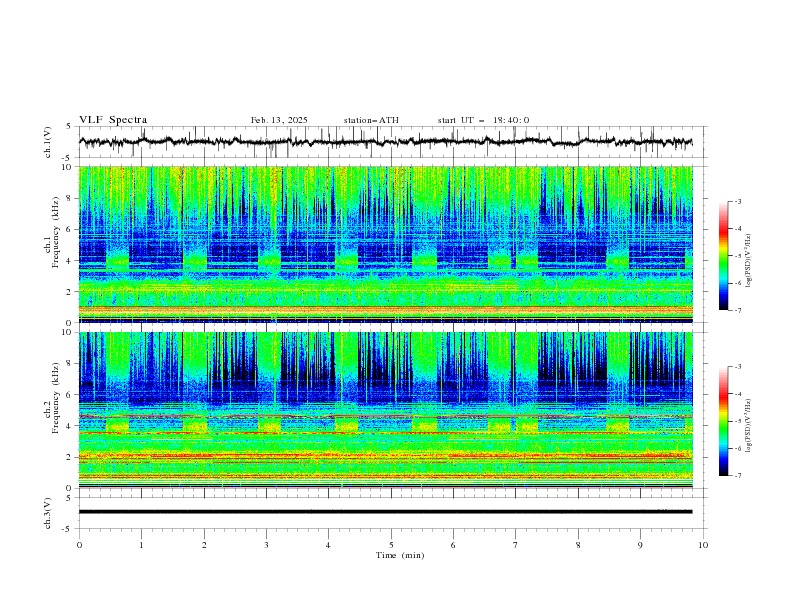This screenshot has width=792, height=612.
Task: Click the ch.2 spectrogram panel
Action: (x=386, y=410)
